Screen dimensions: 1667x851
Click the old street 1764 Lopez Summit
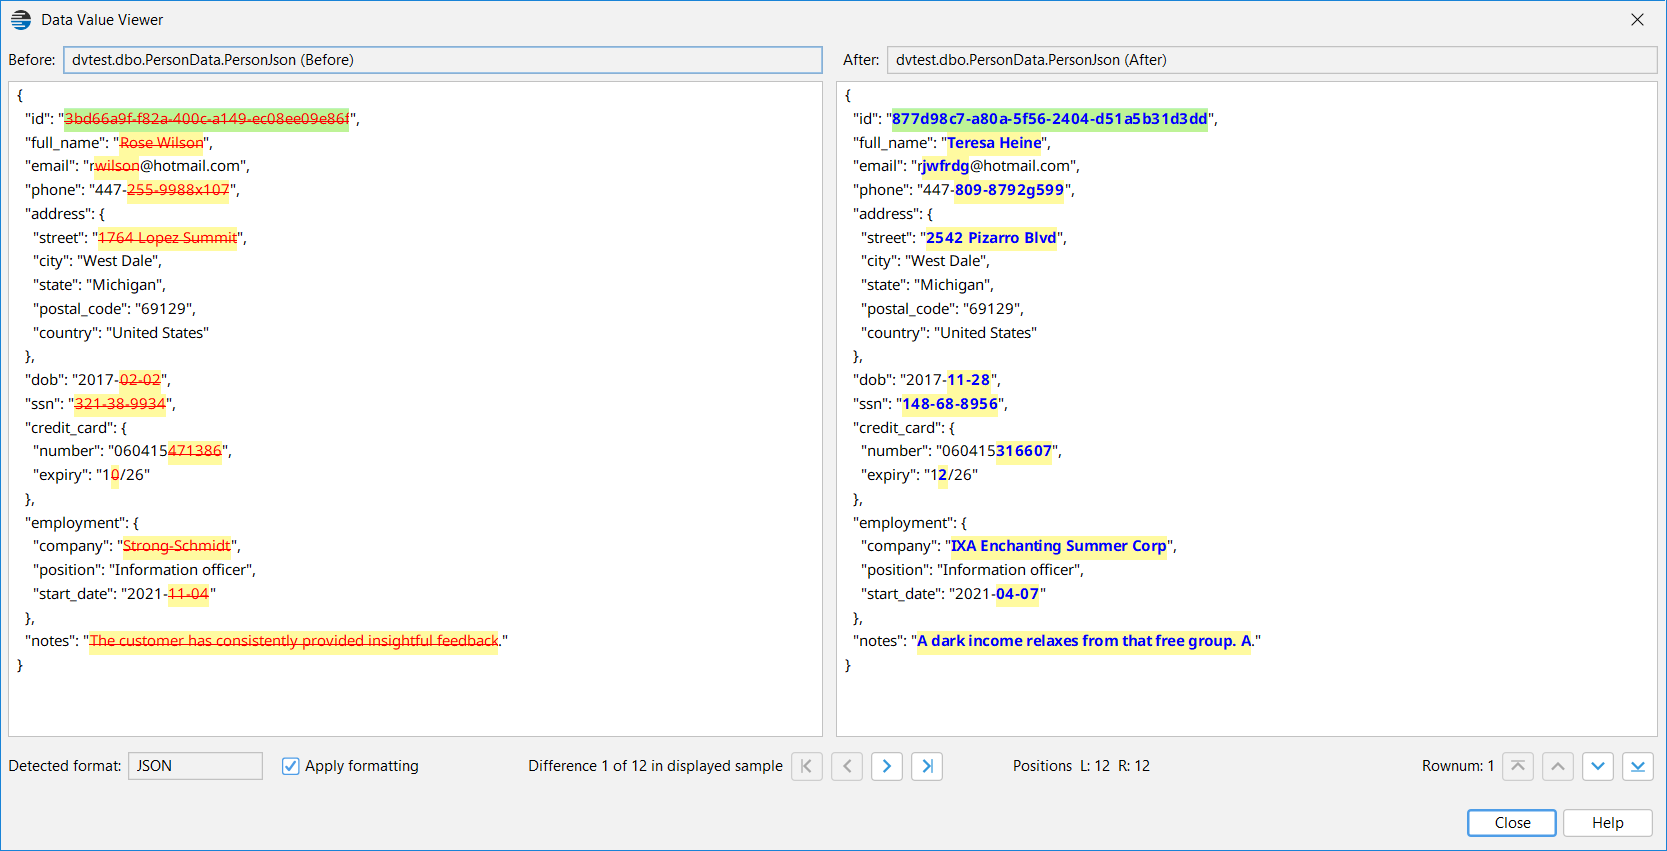tap(168, 238)
